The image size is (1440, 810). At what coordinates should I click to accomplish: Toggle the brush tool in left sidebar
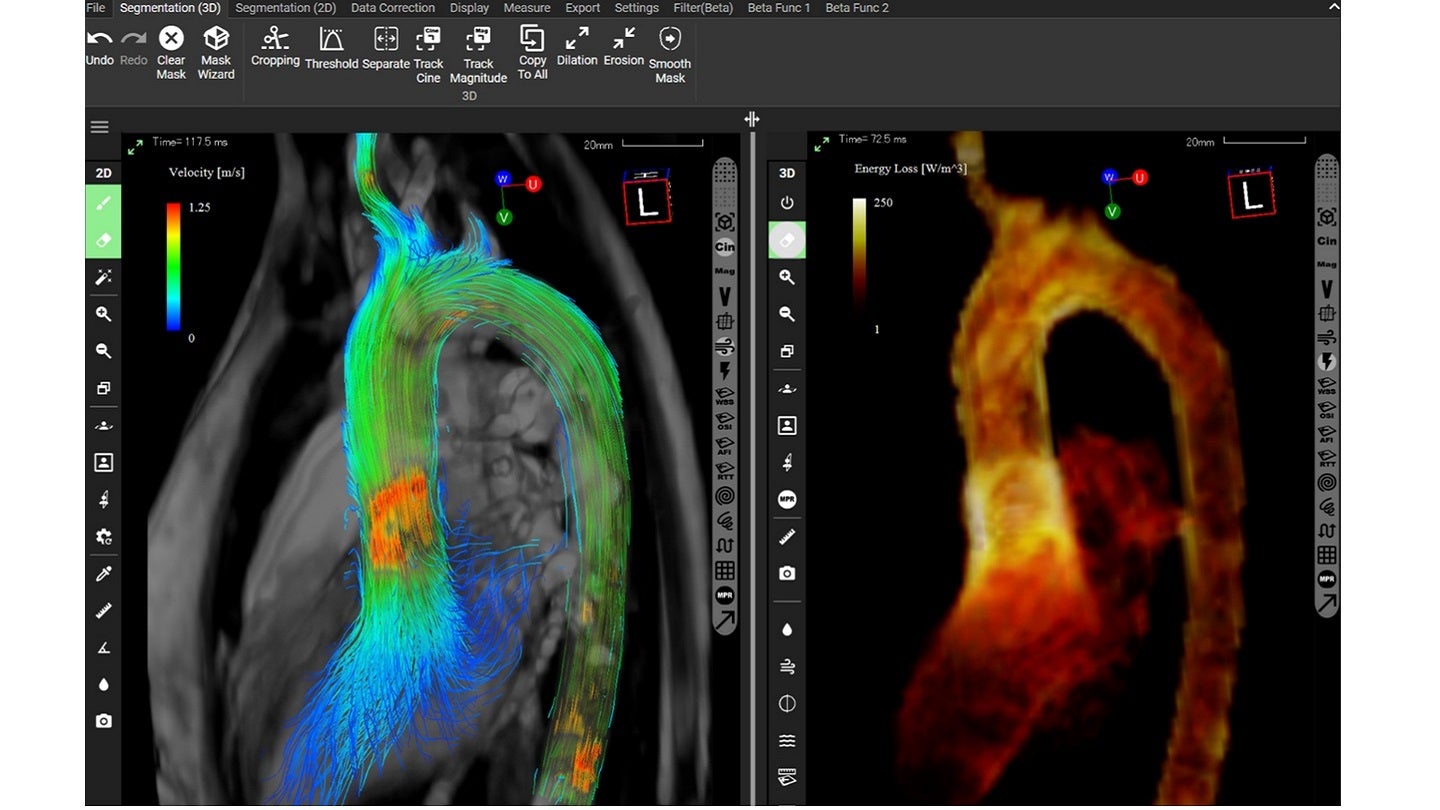(x=103, y=203)
